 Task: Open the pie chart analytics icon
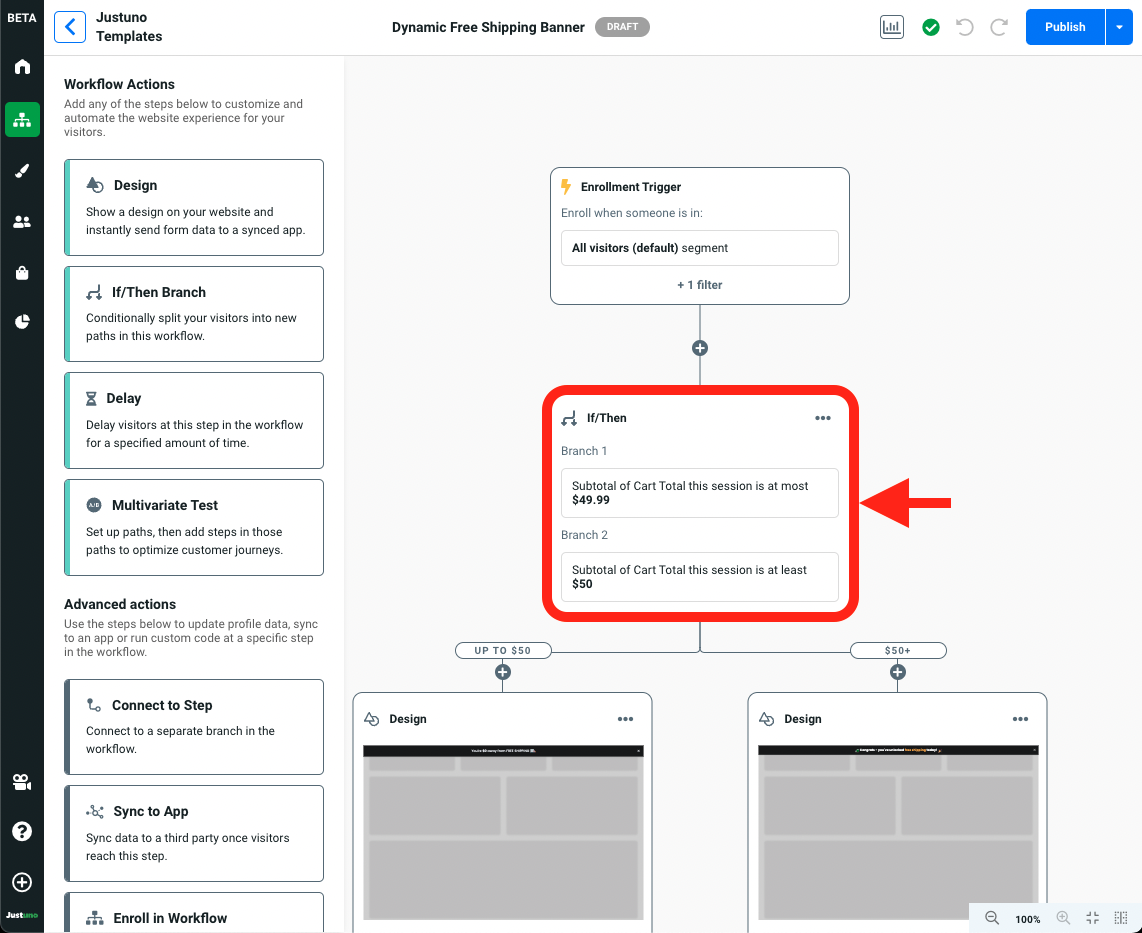22,321
